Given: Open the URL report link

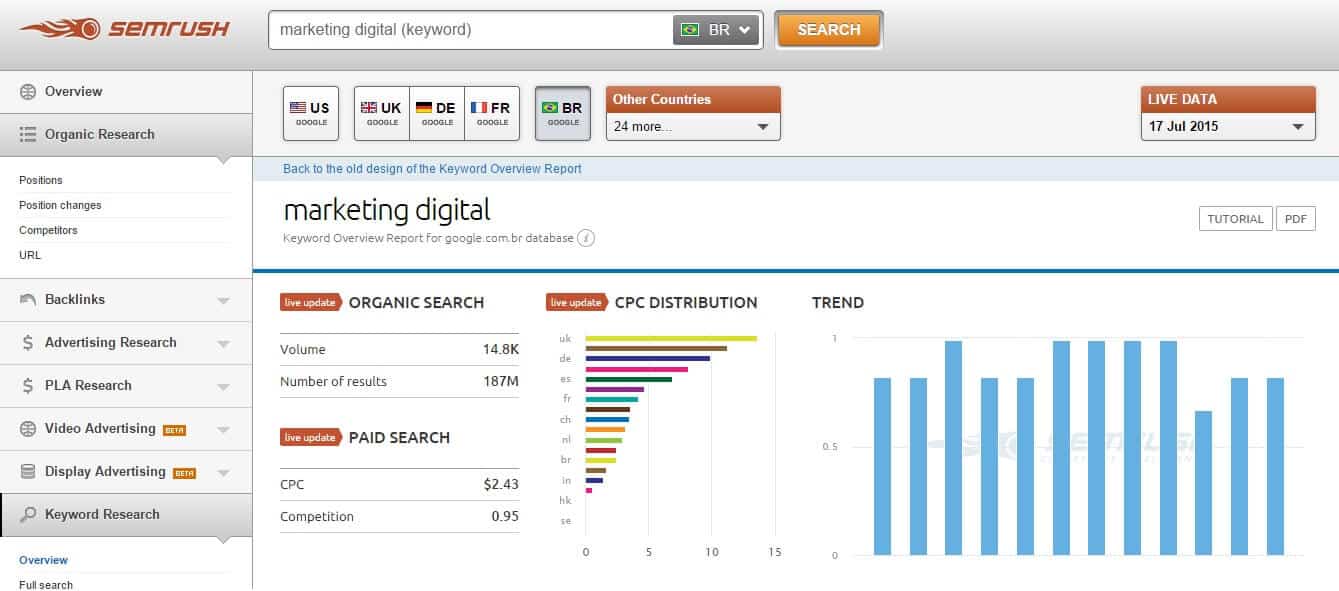Looking at the screenshot, I should [x=30, y=255].
